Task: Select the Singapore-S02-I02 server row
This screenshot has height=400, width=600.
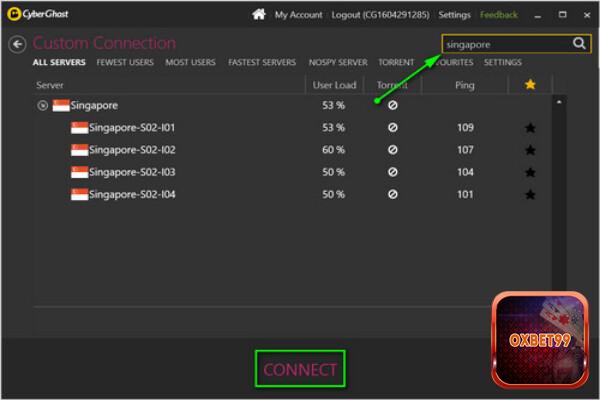Action: point(292,150)
